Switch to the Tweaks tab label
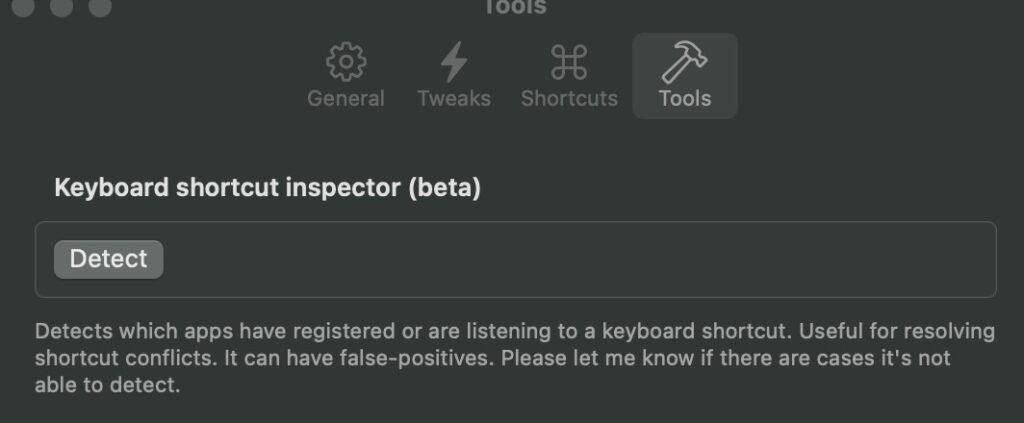Screen dimensions: 1024x423 (454, 99)
